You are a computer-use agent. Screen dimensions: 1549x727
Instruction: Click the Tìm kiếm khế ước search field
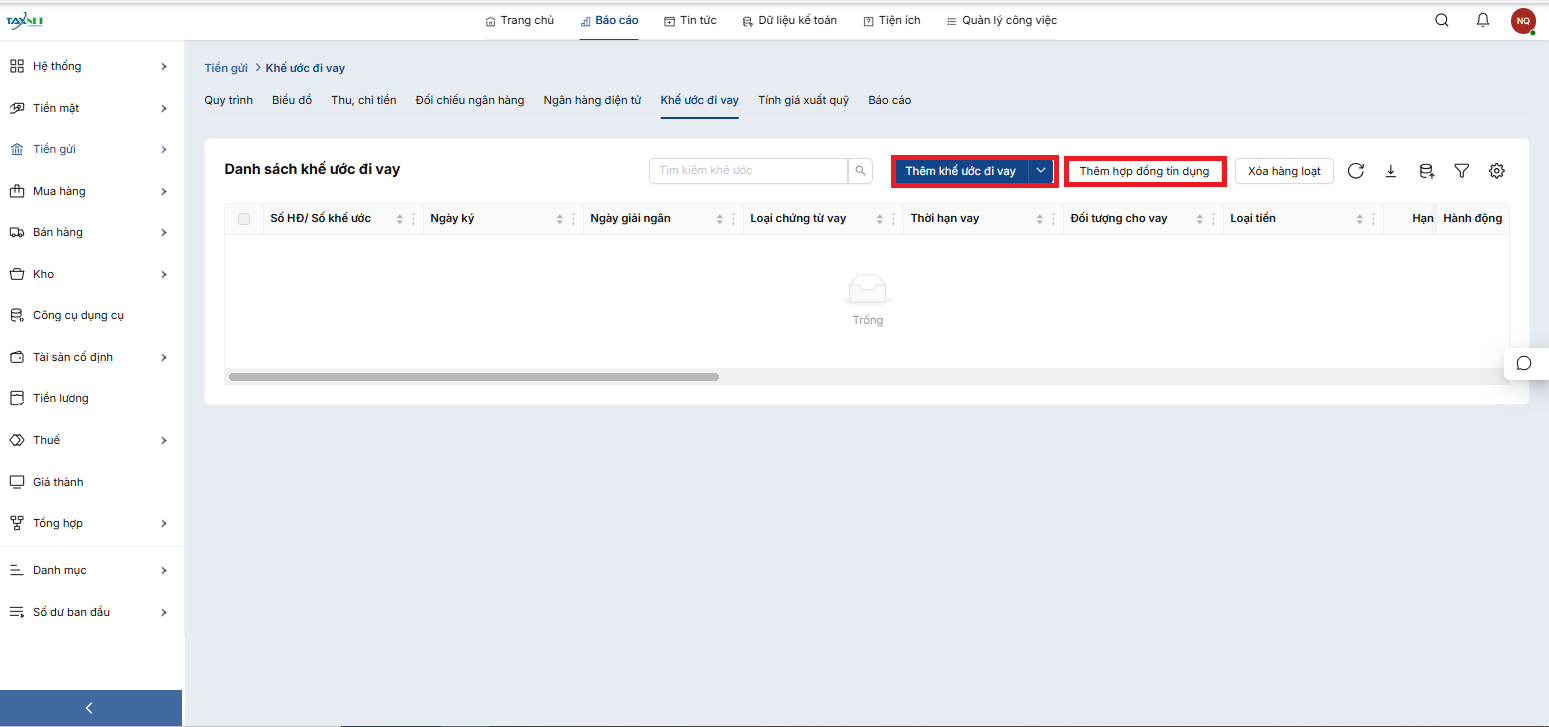tap(748, 171)
